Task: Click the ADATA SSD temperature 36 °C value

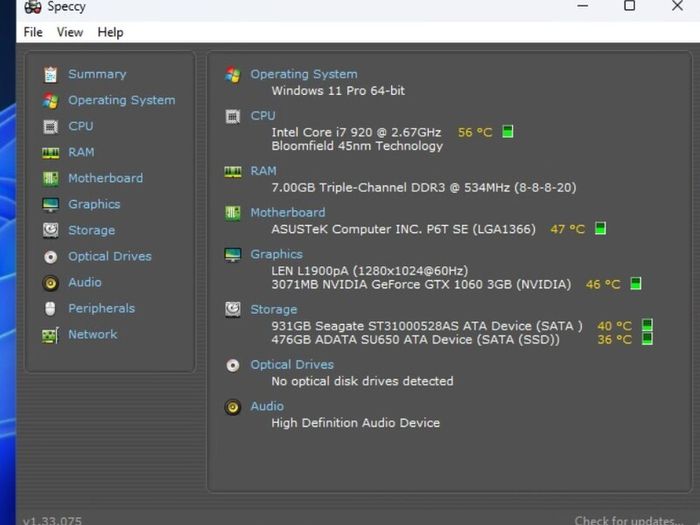Action: tap(615, 340)
